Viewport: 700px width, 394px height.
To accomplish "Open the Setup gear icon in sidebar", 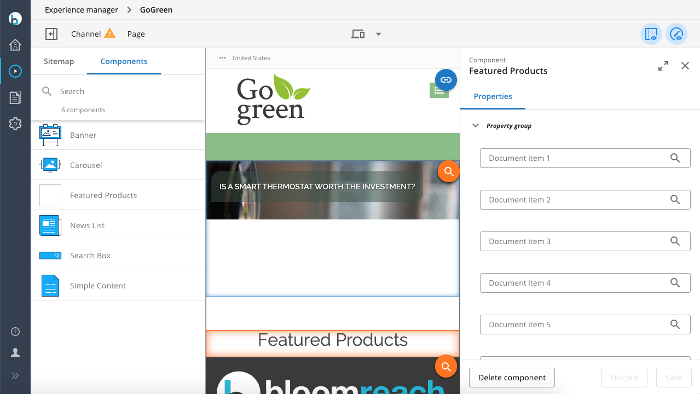I will pyautogui.click(x=15, y=124).
